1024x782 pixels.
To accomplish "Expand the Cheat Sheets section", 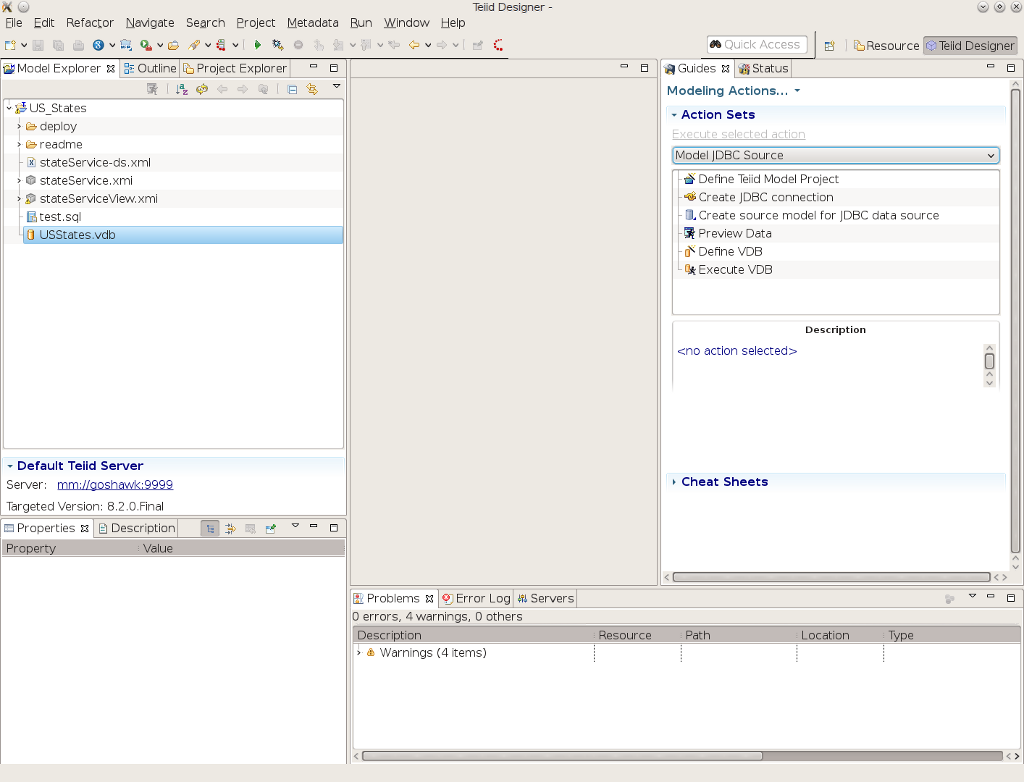I will click(724, 482).
